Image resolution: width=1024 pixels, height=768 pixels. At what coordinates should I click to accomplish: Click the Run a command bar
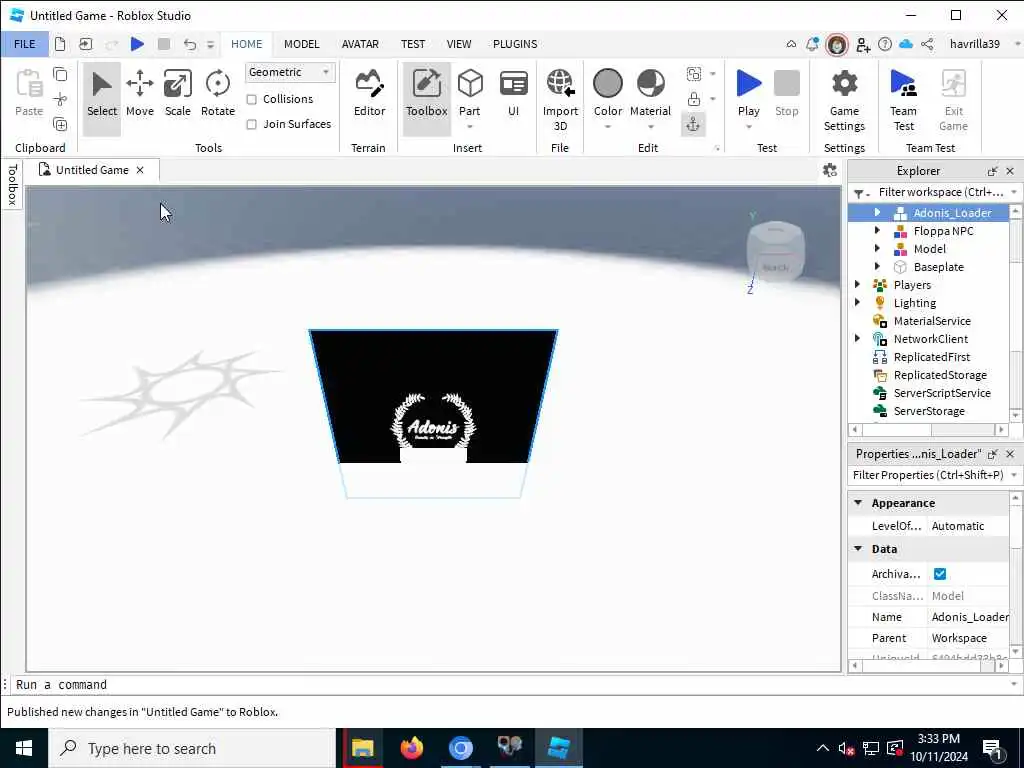(509, 684)
